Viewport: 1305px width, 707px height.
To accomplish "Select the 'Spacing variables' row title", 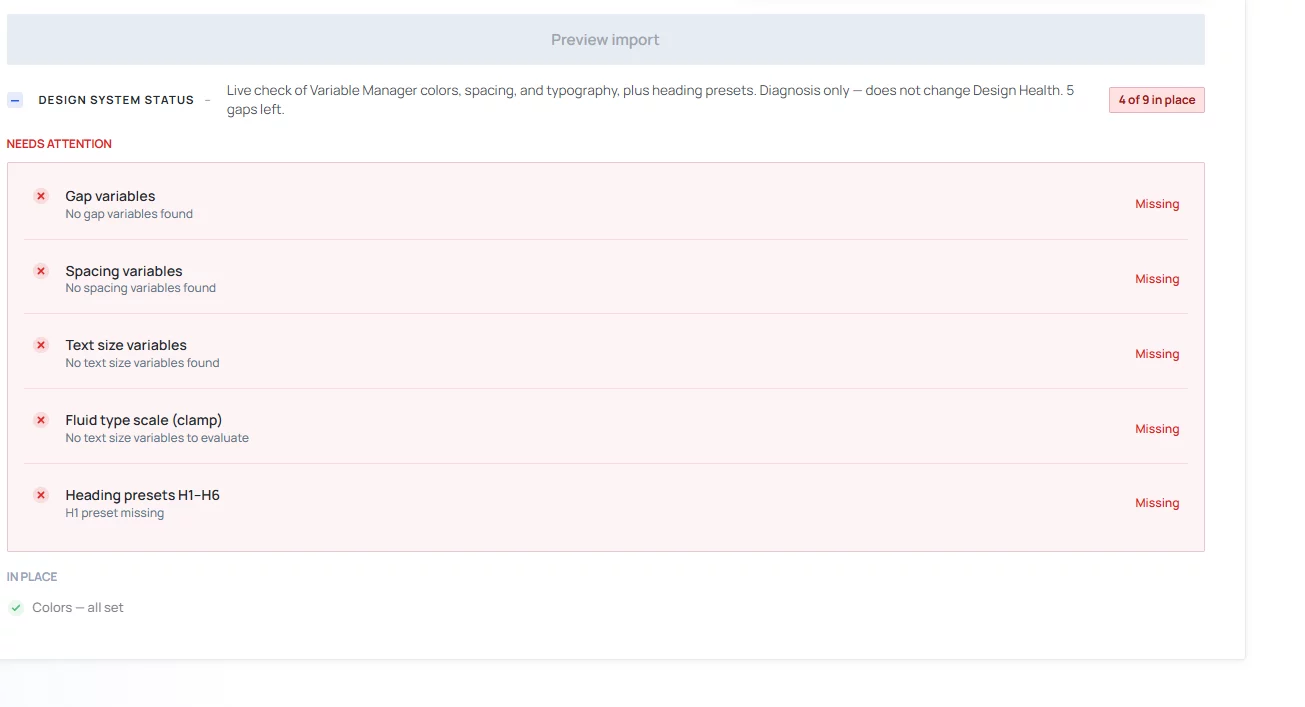I will point(124,271).
